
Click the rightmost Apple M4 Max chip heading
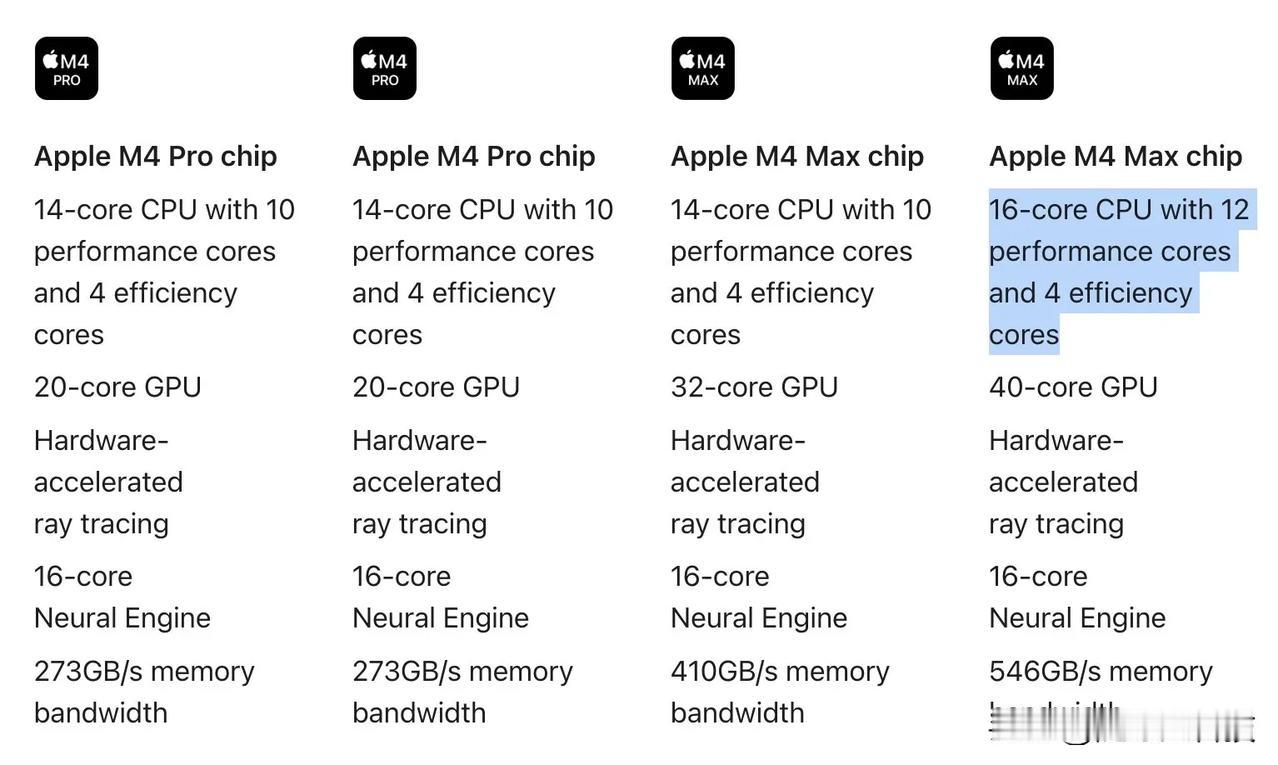click(1115, 156)
